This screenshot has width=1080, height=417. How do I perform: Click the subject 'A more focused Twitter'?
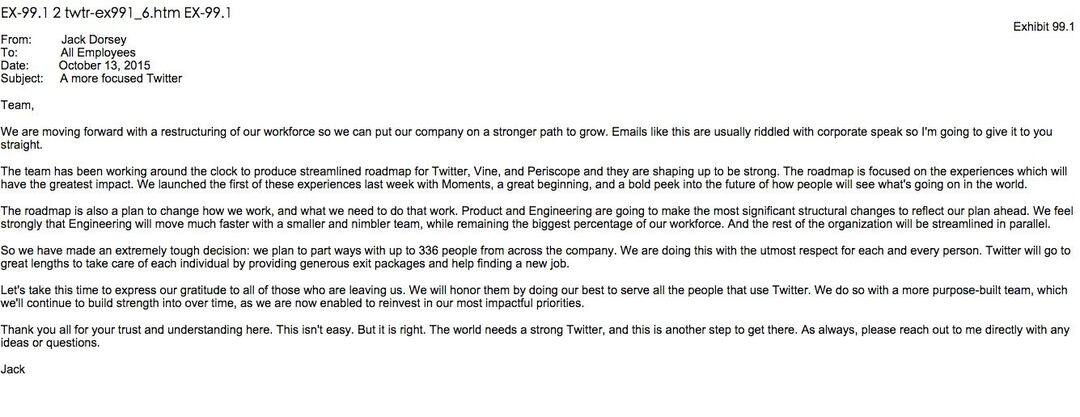(121, 79)
